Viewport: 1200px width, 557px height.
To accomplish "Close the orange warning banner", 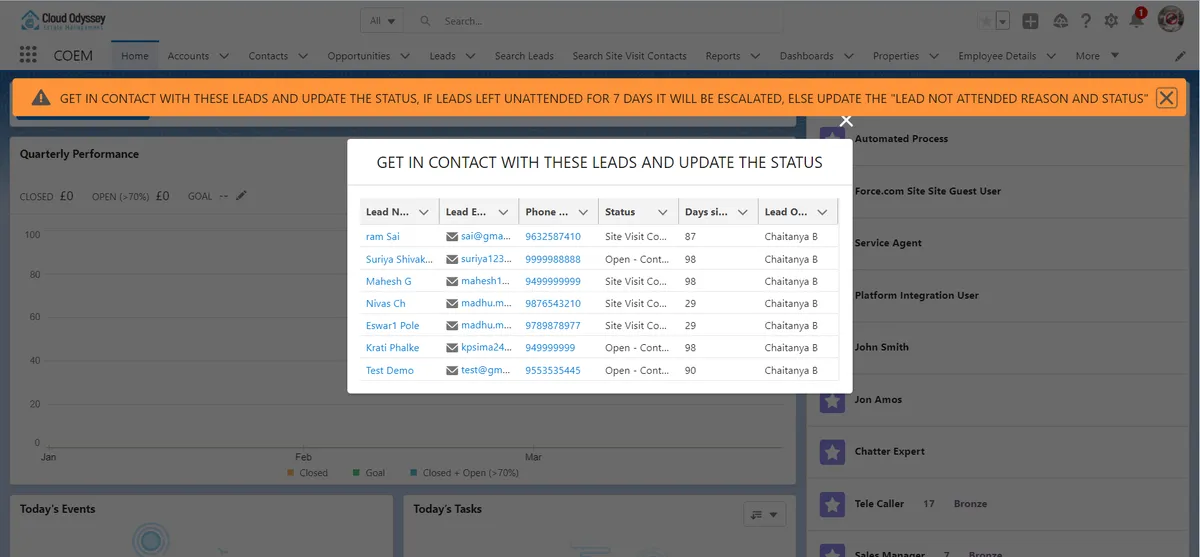I will [1166, 97].
